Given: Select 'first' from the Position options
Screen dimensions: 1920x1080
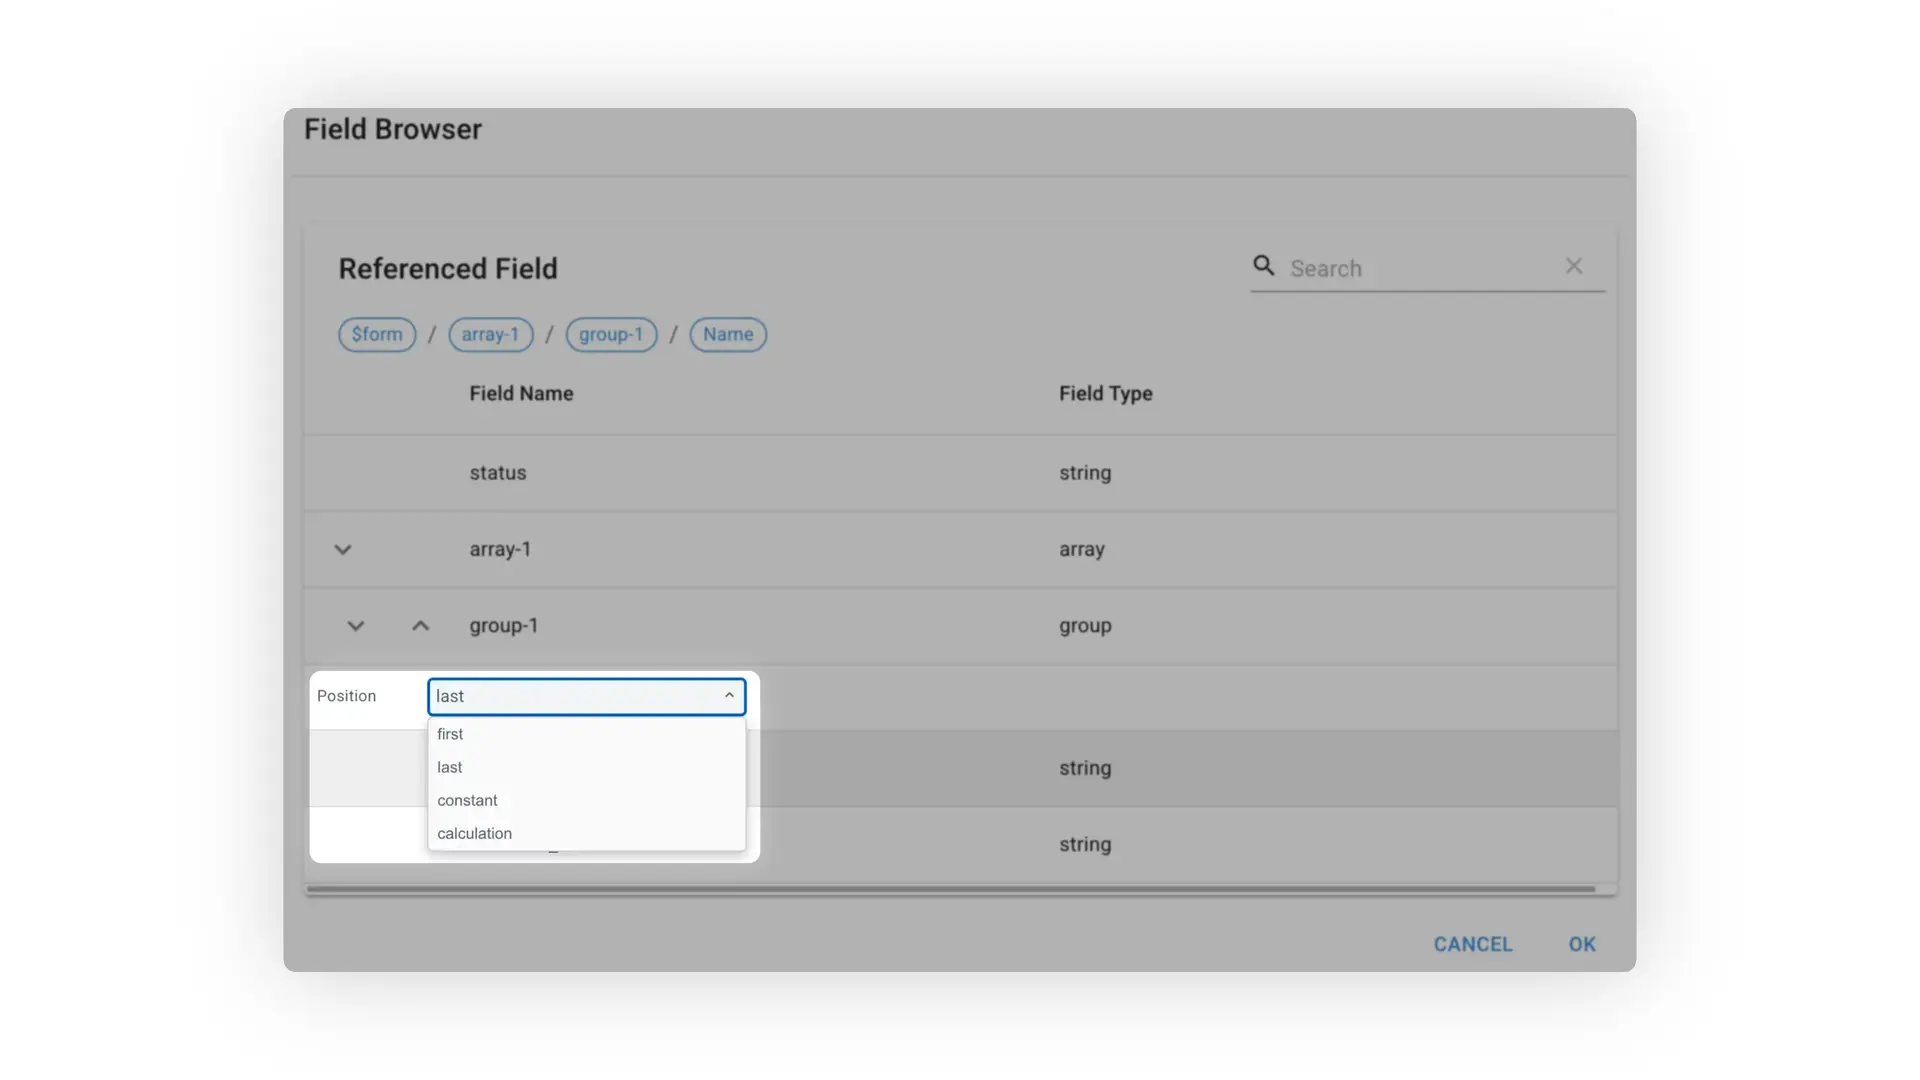Looking at the screenshot, I should coord(450,733).
